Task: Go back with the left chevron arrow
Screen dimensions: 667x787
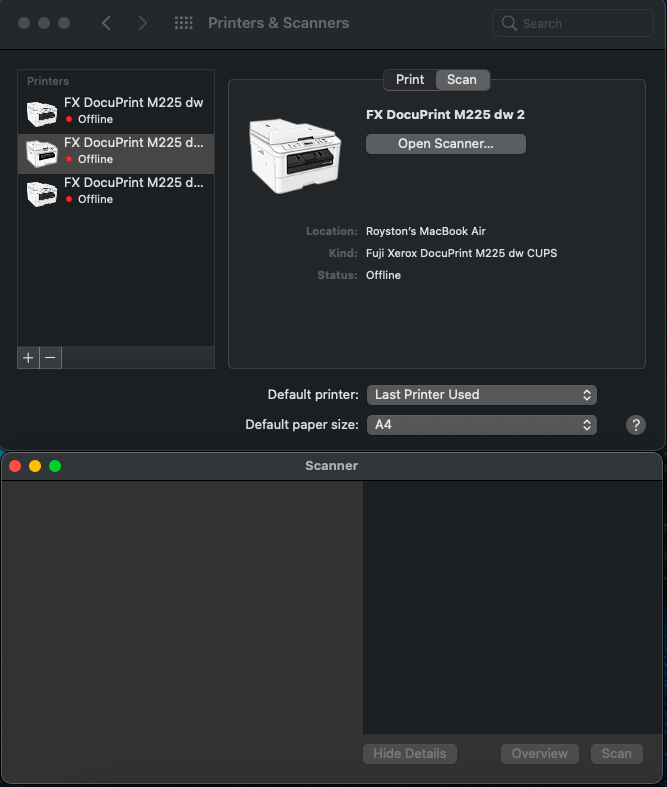Action: 106,23
